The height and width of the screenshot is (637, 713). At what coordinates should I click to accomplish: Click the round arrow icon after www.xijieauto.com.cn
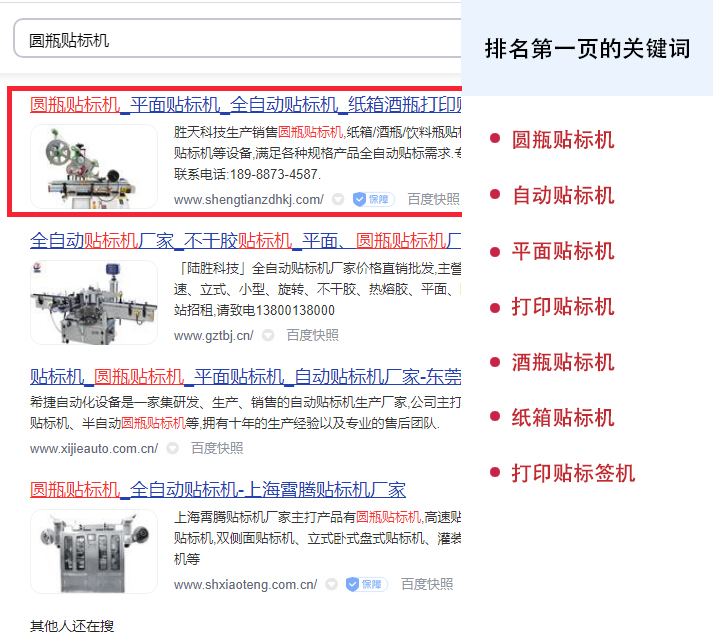pos(173,448)
